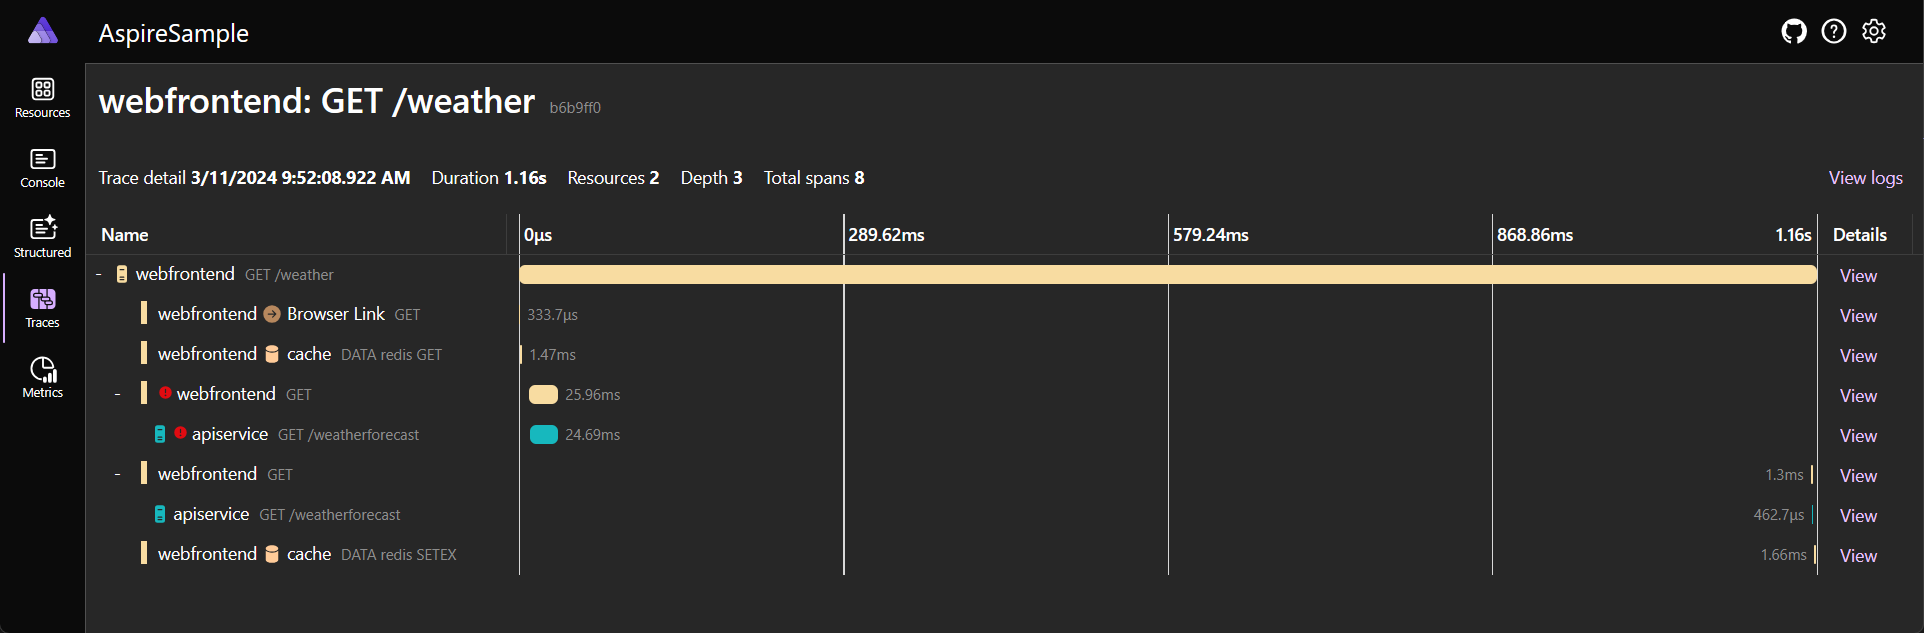
Task: Click the Name column header
Action: (x=125, y=235)
